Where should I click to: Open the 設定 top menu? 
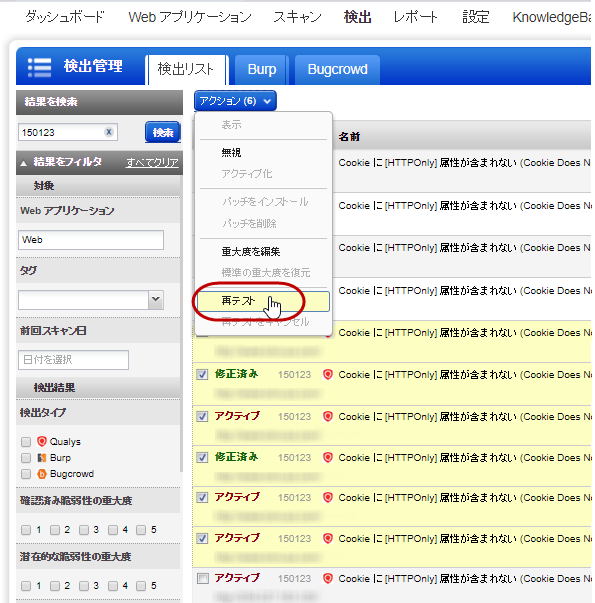476,17
